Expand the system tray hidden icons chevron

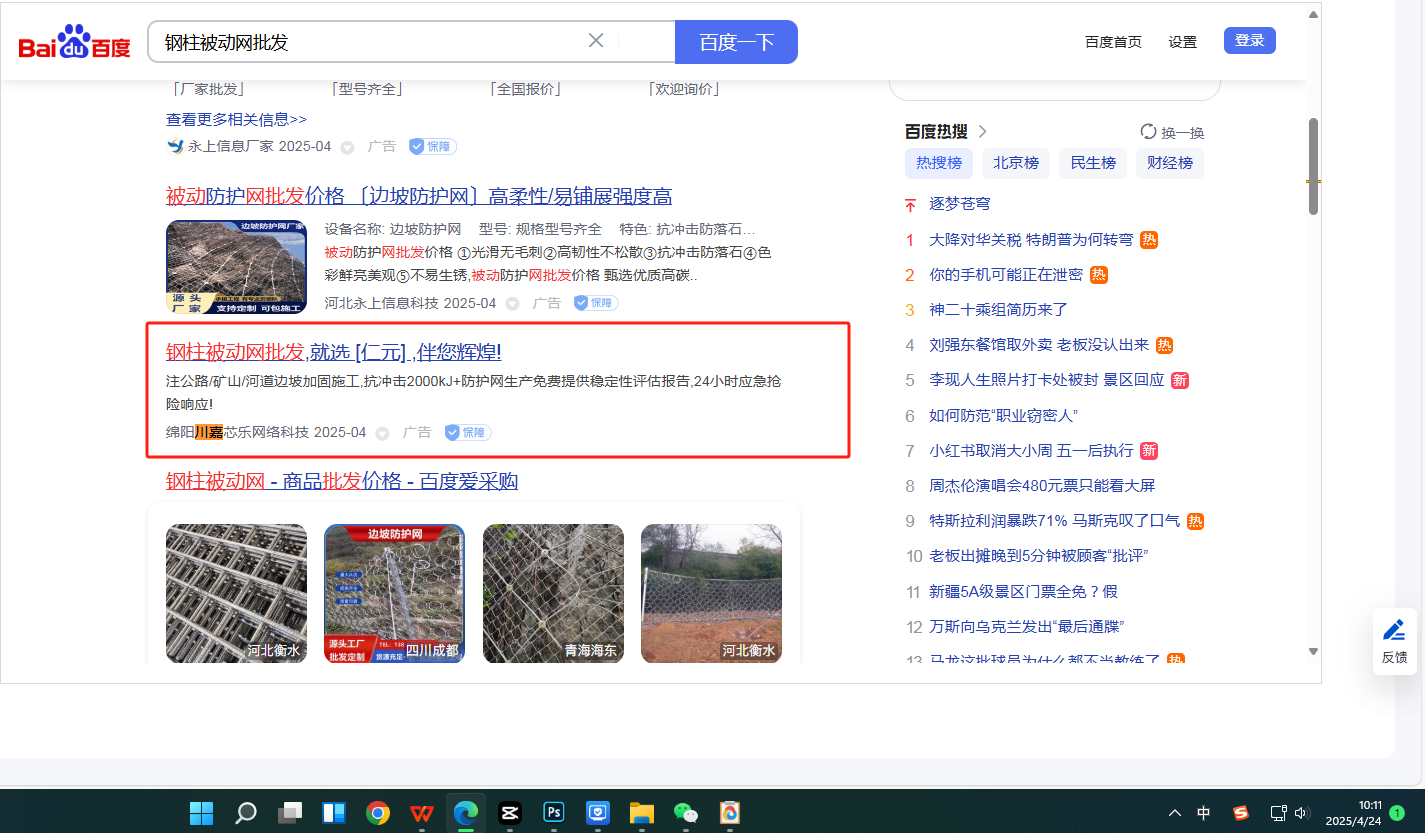[1175, 812]
